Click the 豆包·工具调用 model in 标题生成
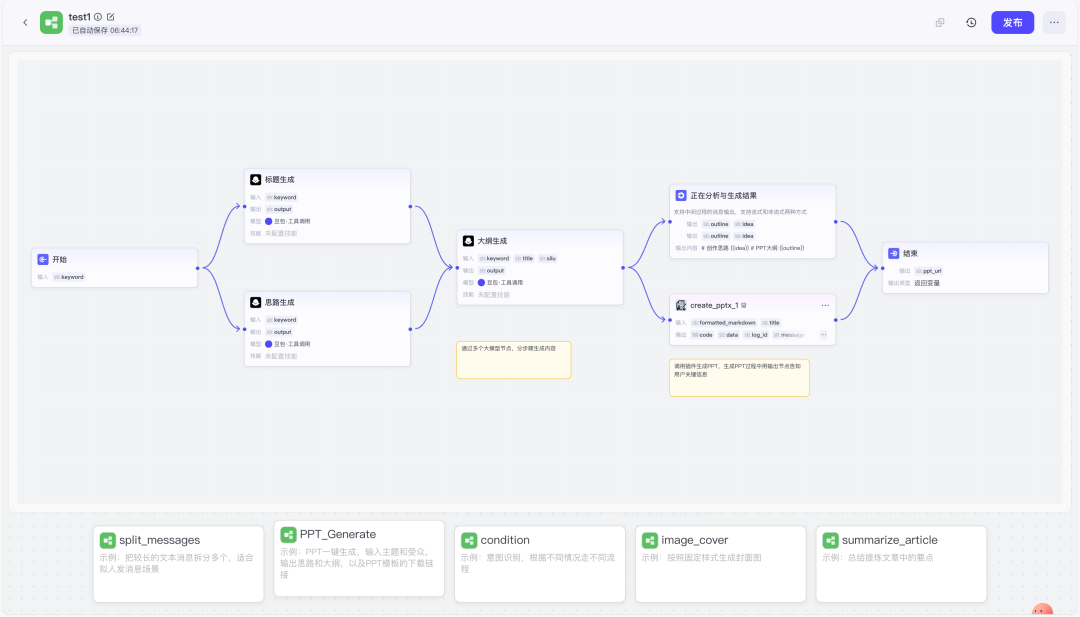This screenshot has width=1080, height=617. (292, 221)
